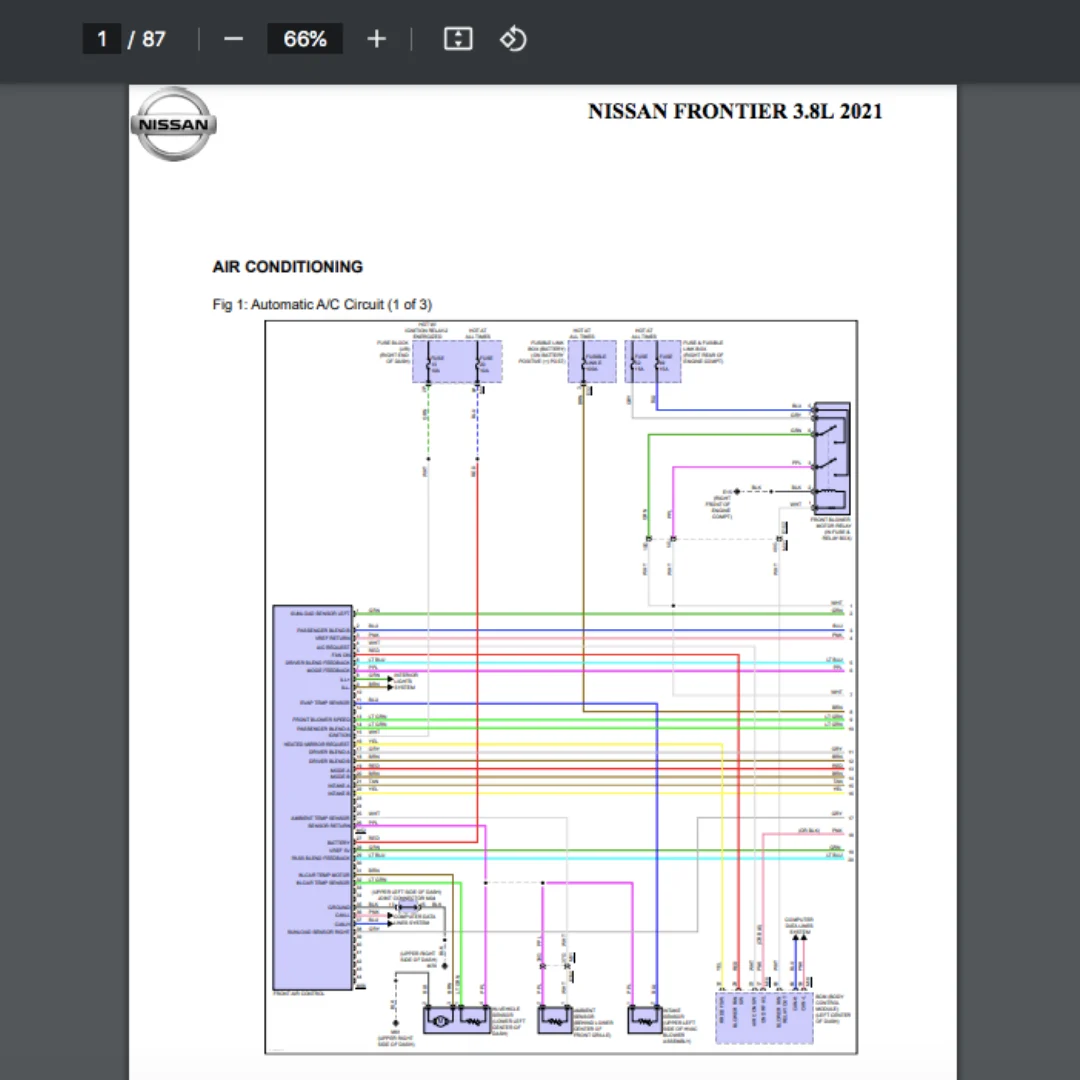
Task: Click the "BCM (BODY CONTROL MODULE)" label
Action: tap(833, 1008)
